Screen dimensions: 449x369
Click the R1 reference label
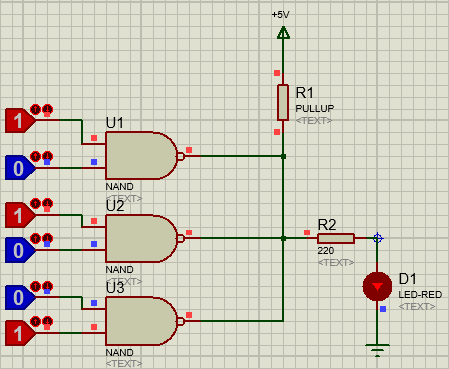coord(305,93)
